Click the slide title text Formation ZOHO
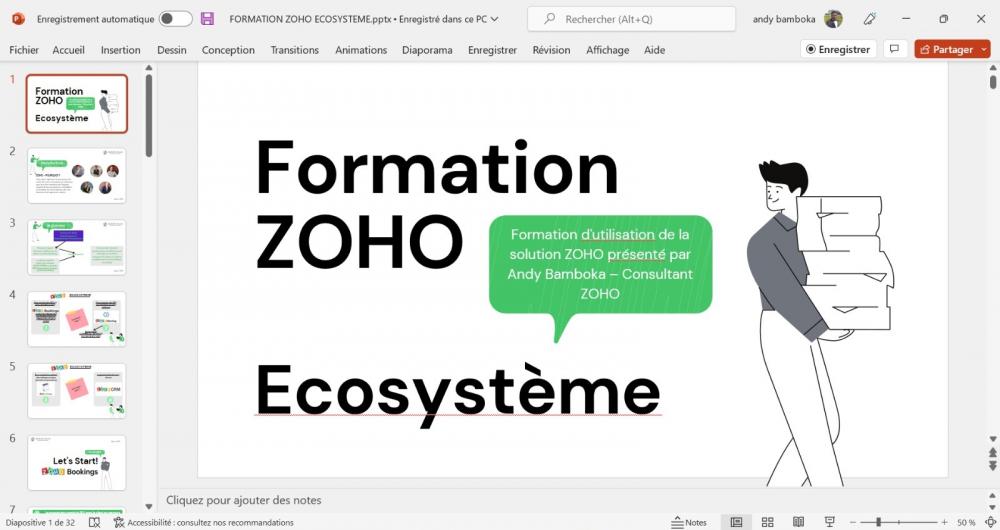This screenshot has height=530, width=1000. pos(437,204)
